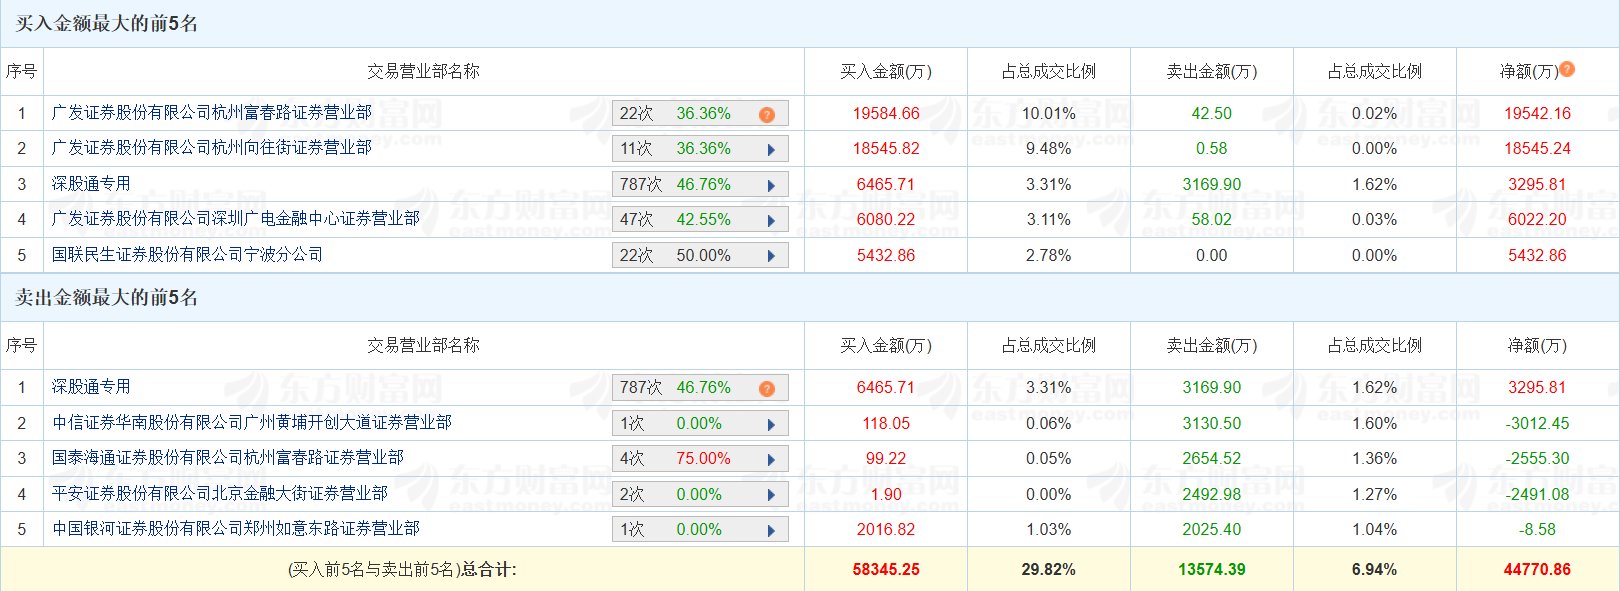The height and width of the screenshot is (591, 1620).
Task: Click the arrow icon for 平安证券北京金融大街 row
Action: pos(771,495)
